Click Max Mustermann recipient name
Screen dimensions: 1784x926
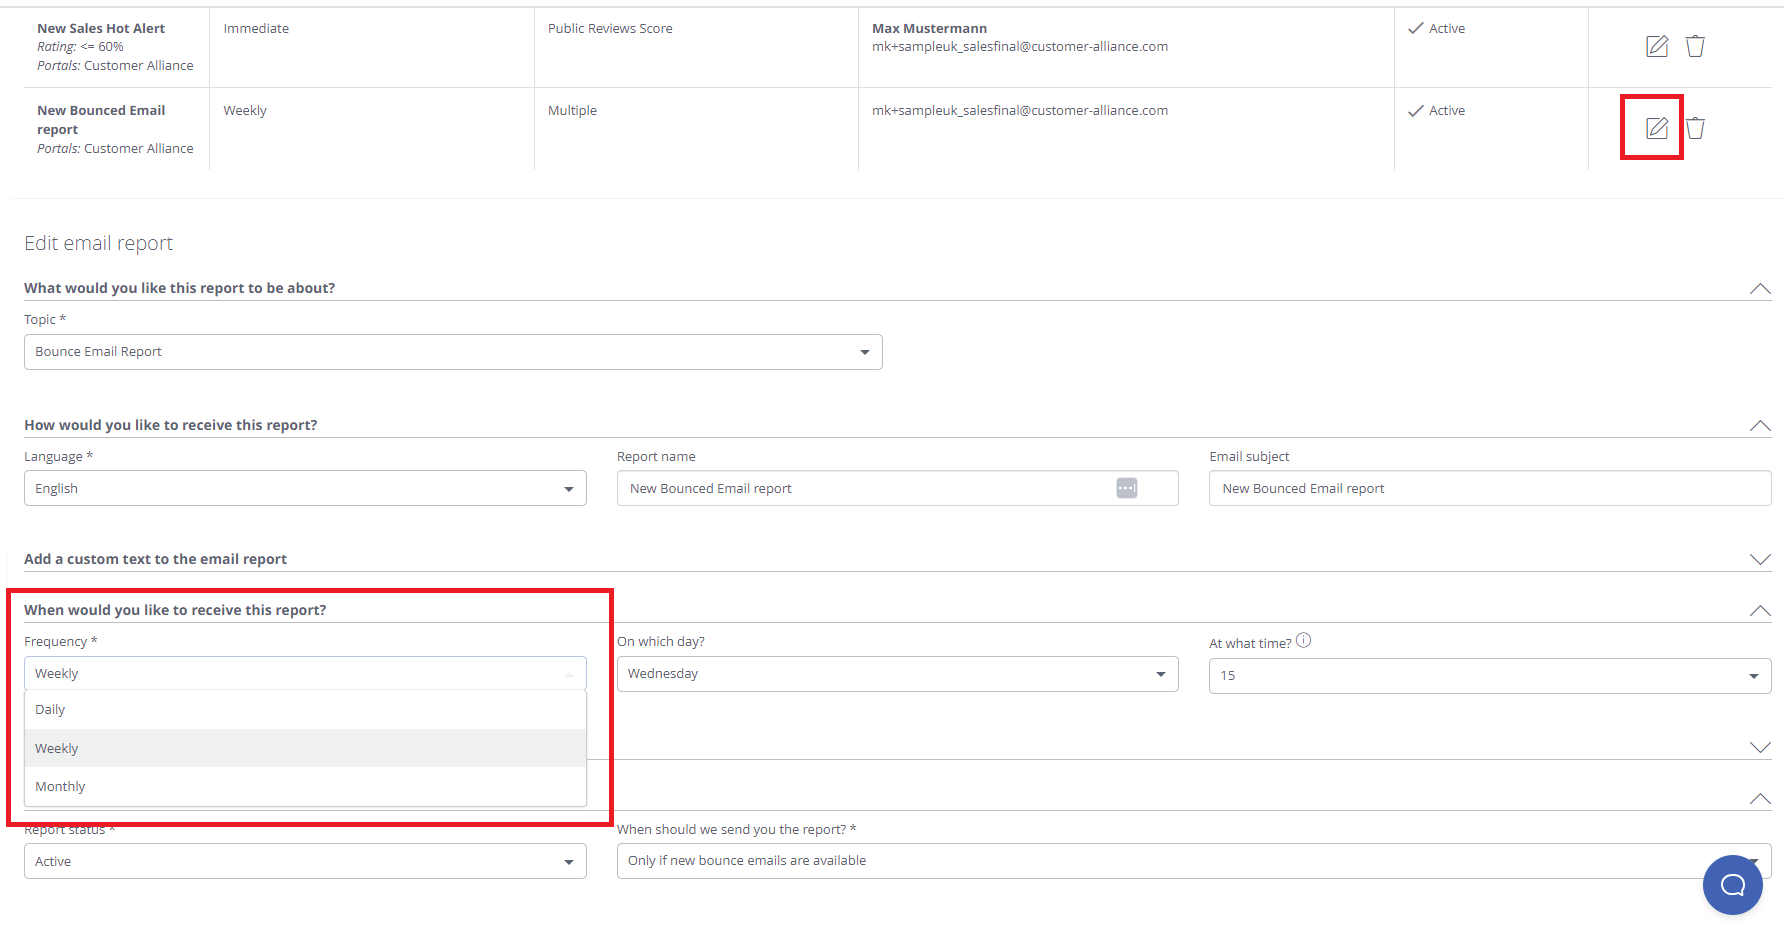929,28
